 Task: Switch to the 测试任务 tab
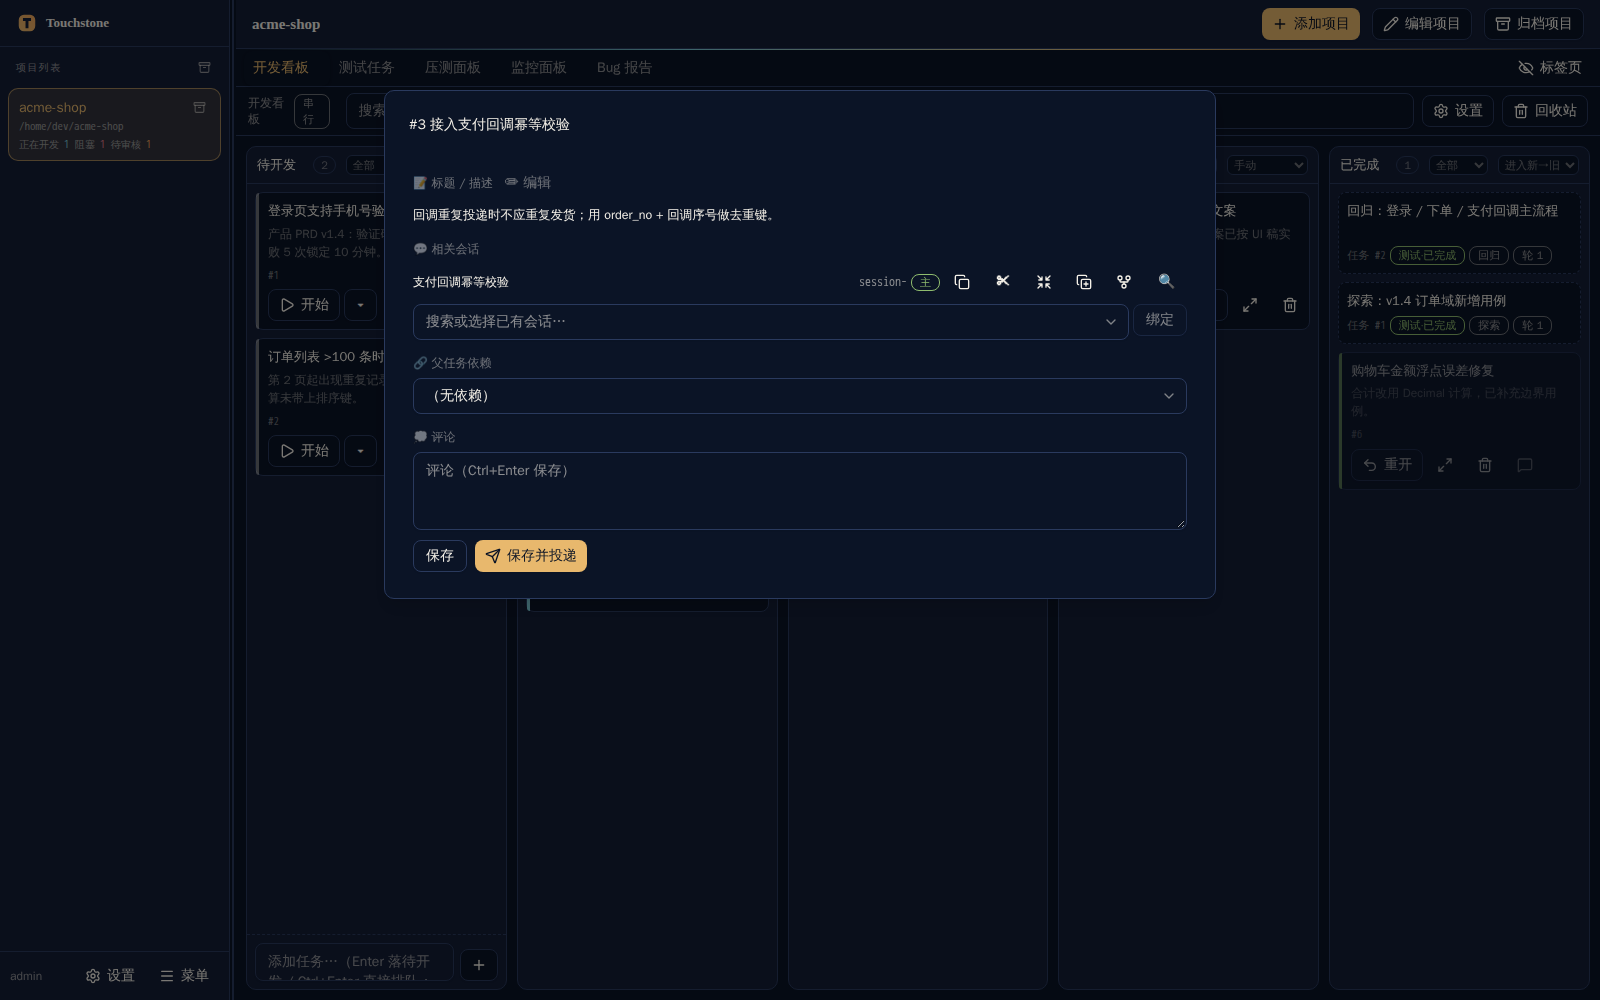tap(367, 67)
